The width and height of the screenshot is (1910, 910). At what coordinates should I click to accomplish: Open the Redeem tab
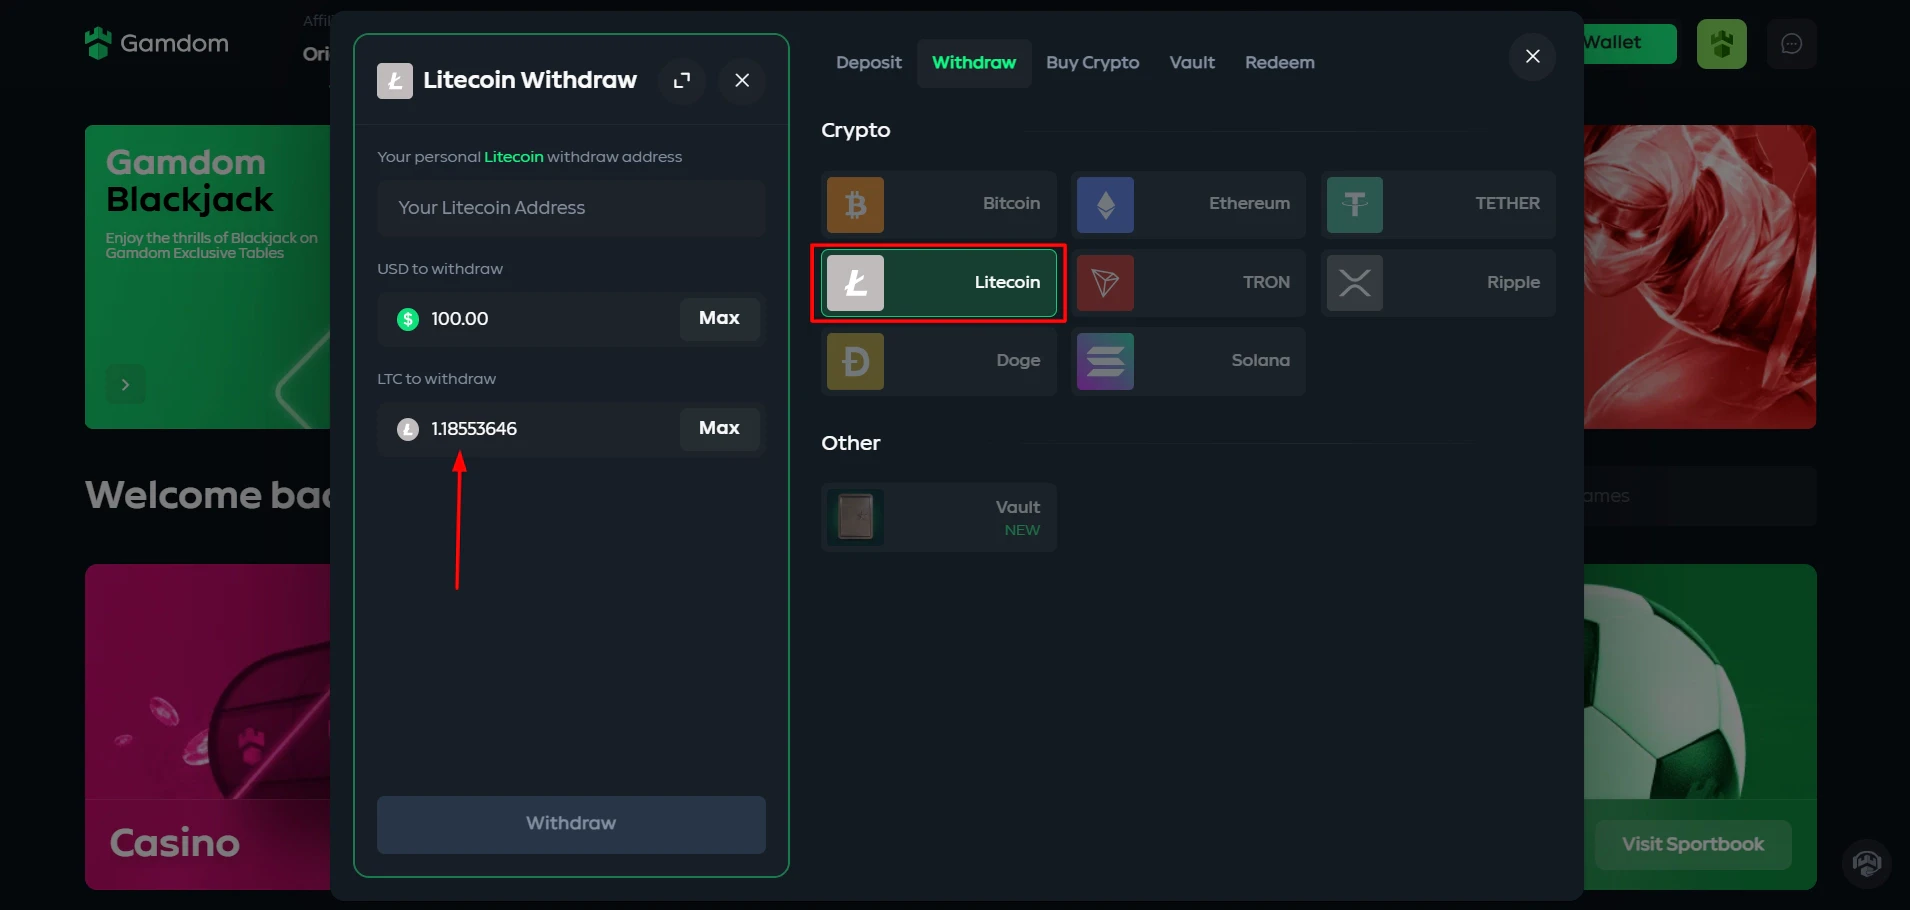(1279, 63)
